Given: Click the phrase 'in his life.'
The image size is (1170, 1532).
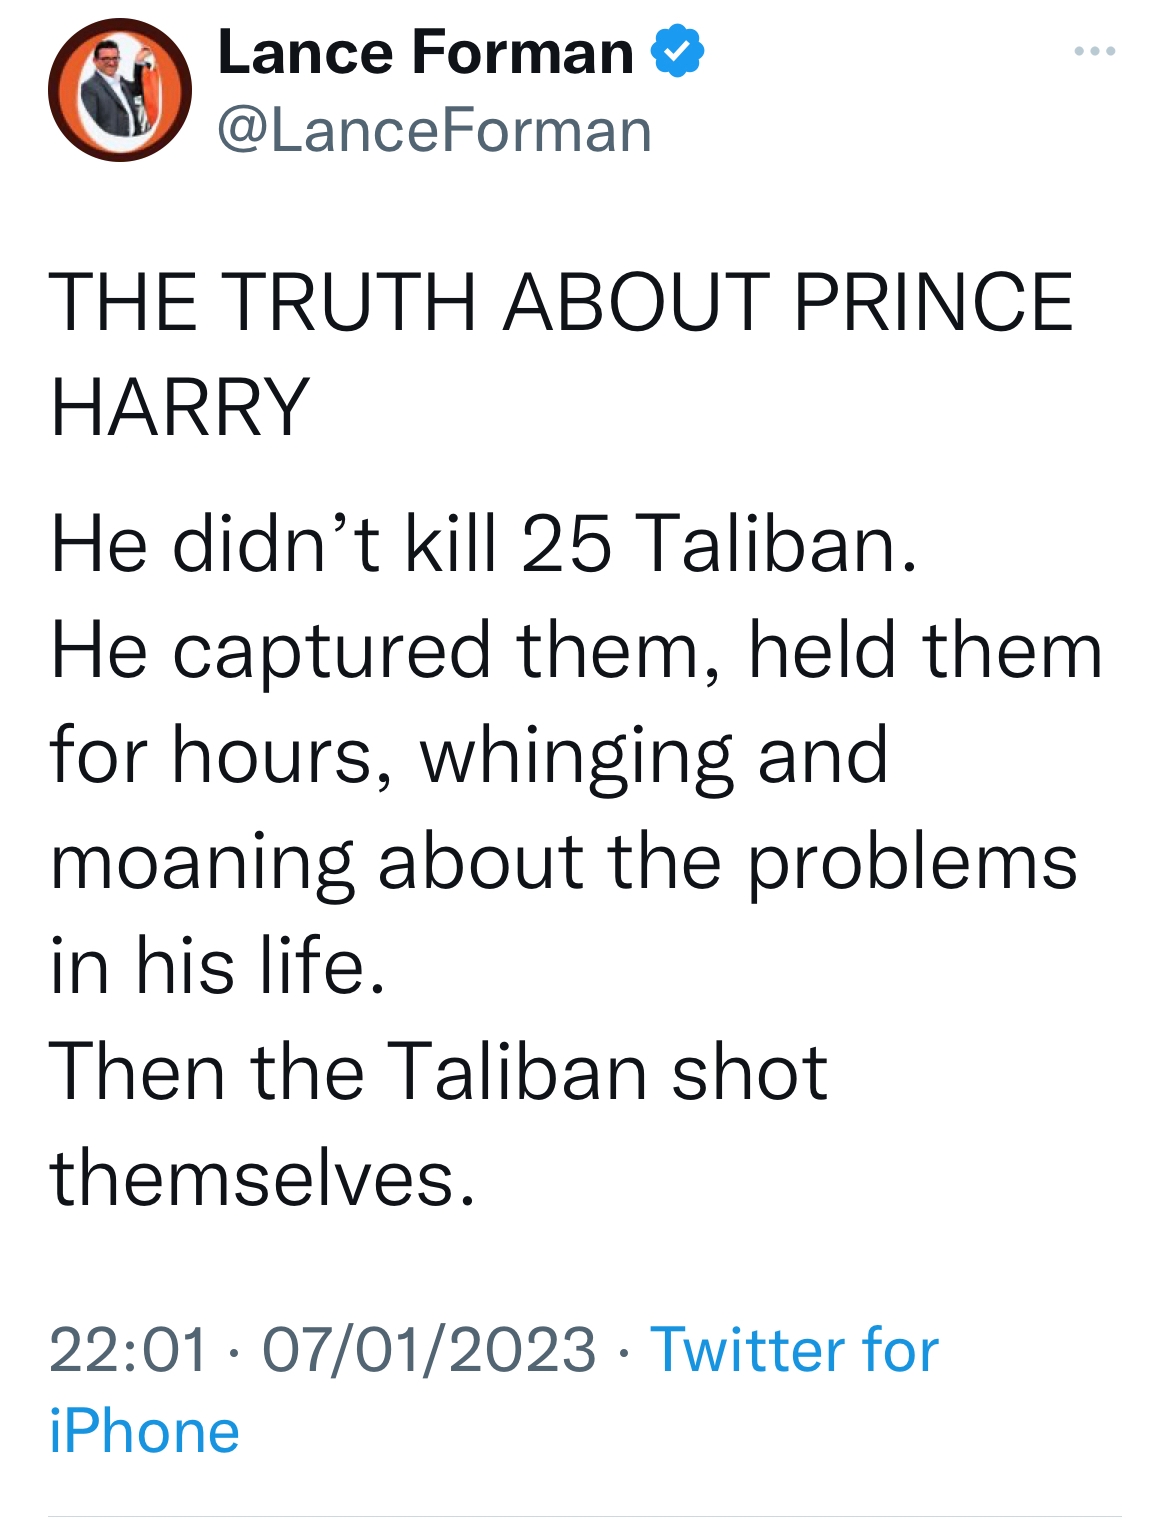Looking at the screenshot, I should pyautogui.click(x=218, y=967).
